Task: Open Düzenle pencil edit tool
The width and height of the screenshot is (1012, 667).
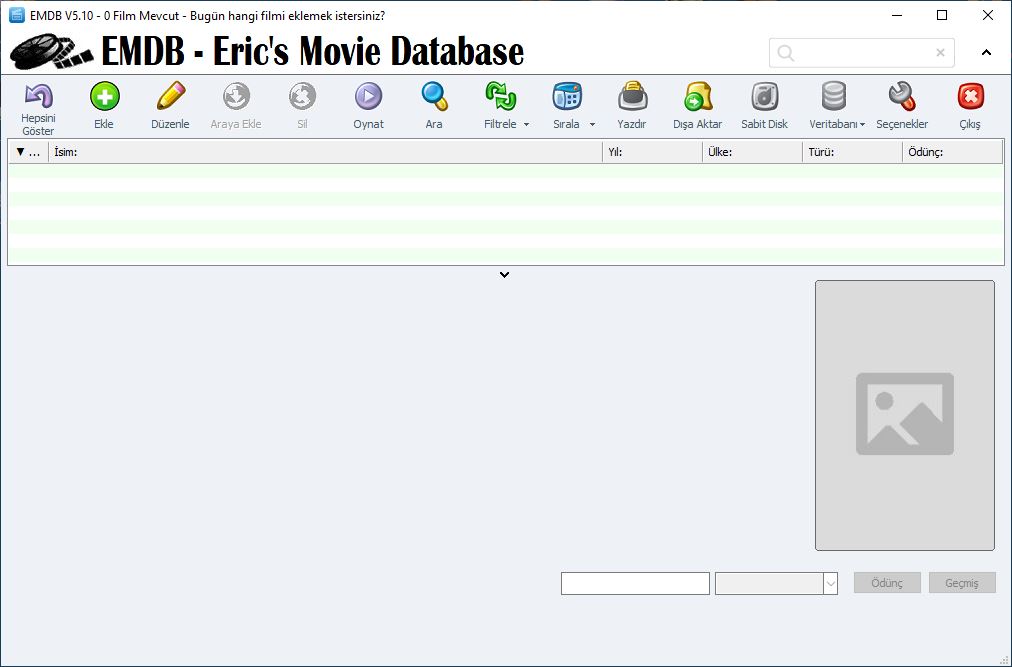Action: (170, 96)
